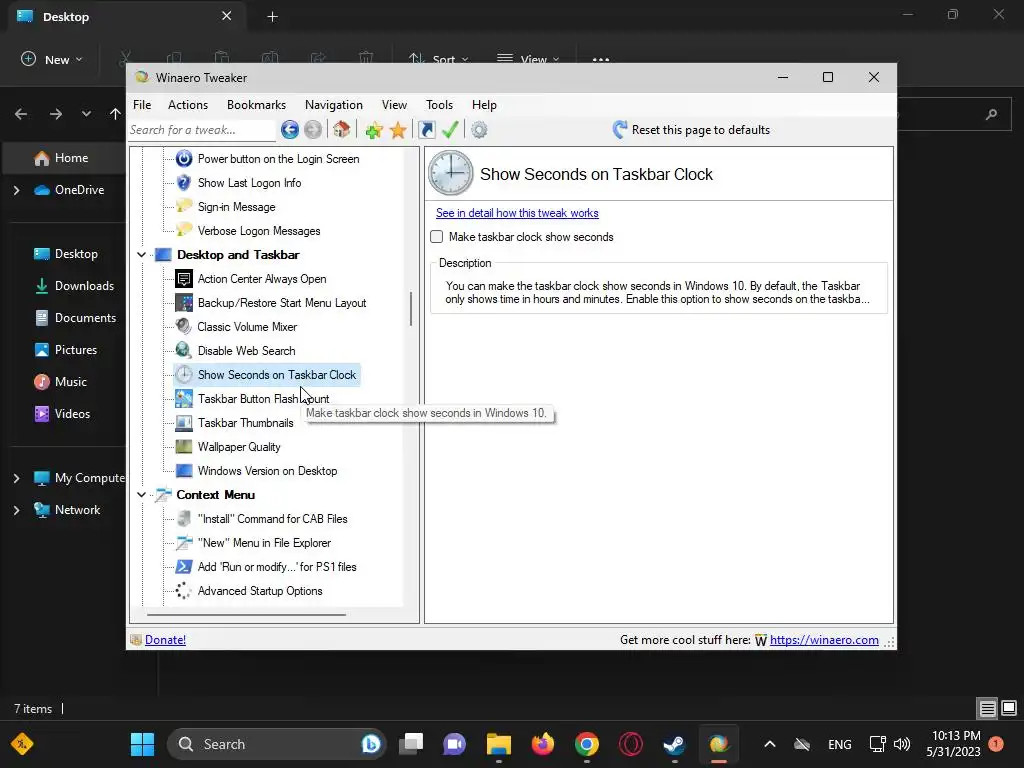This screenshot has width=1024, height=768.
Task: Open recent locations dropdown in File Explorer
Action: pos(86,114)
